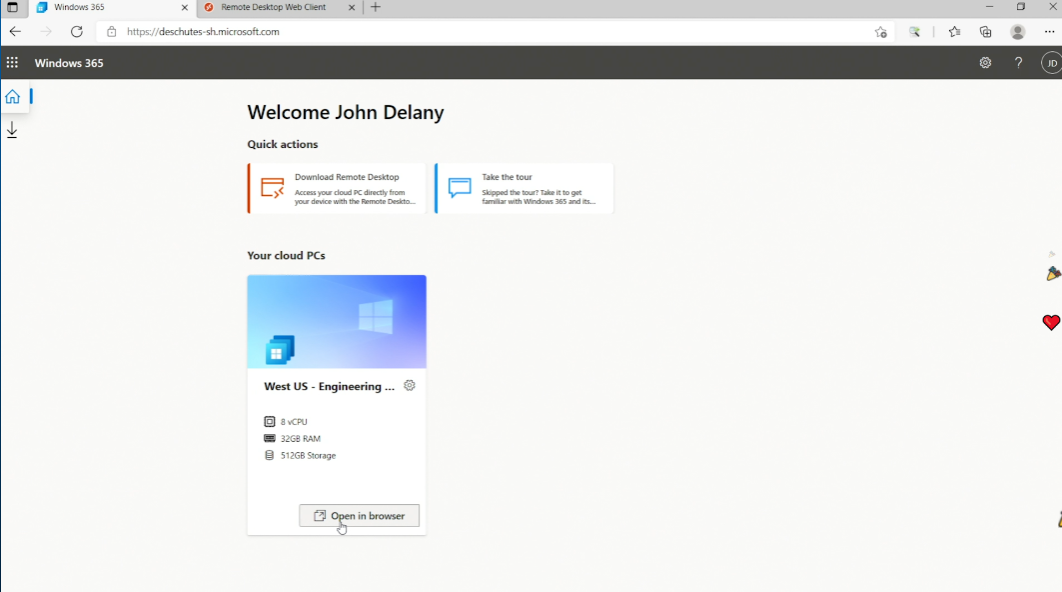This screenshot has height=592, width=1062.
Task: Switch to Remote Desktop Web Client tab
Action: tap(280, 7)
